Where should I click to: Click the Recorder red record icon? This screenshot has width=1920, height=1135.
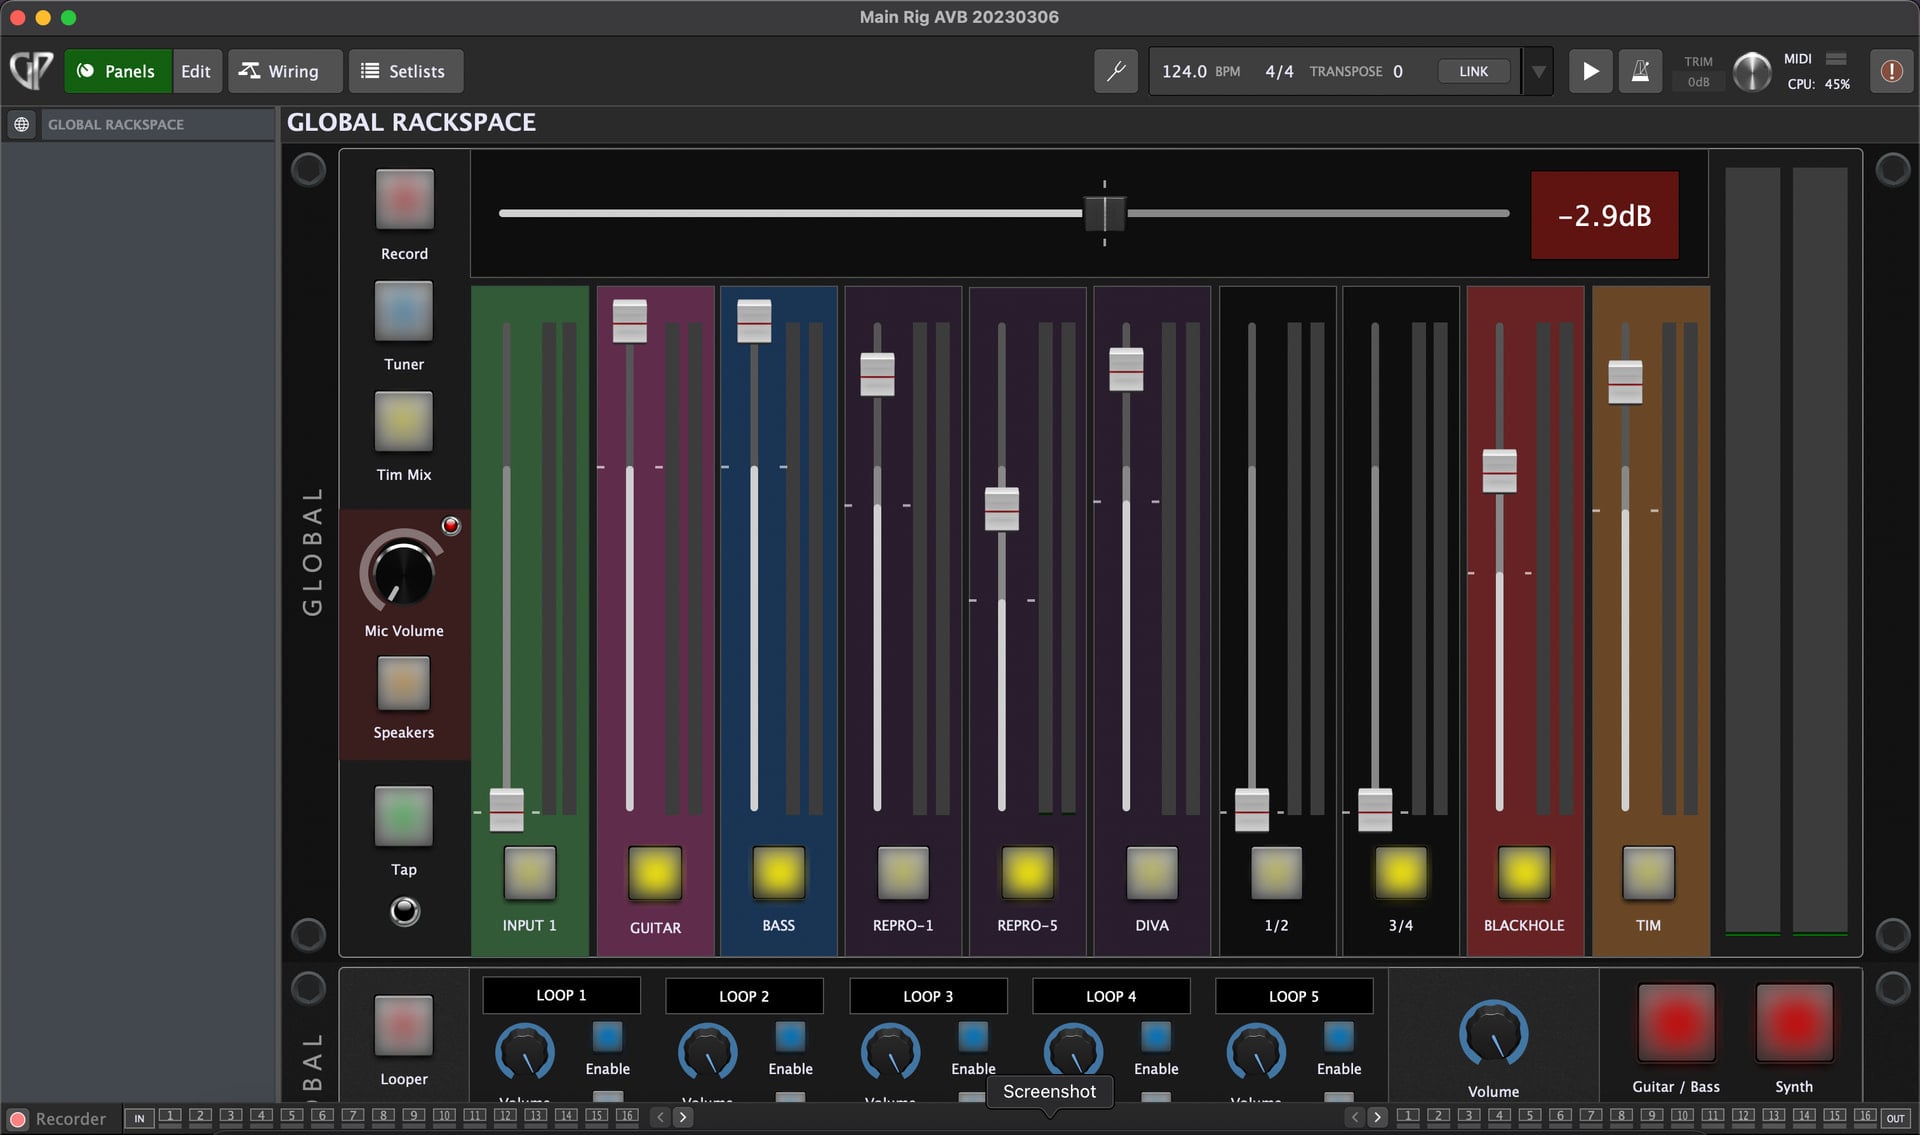(17, 1119)
